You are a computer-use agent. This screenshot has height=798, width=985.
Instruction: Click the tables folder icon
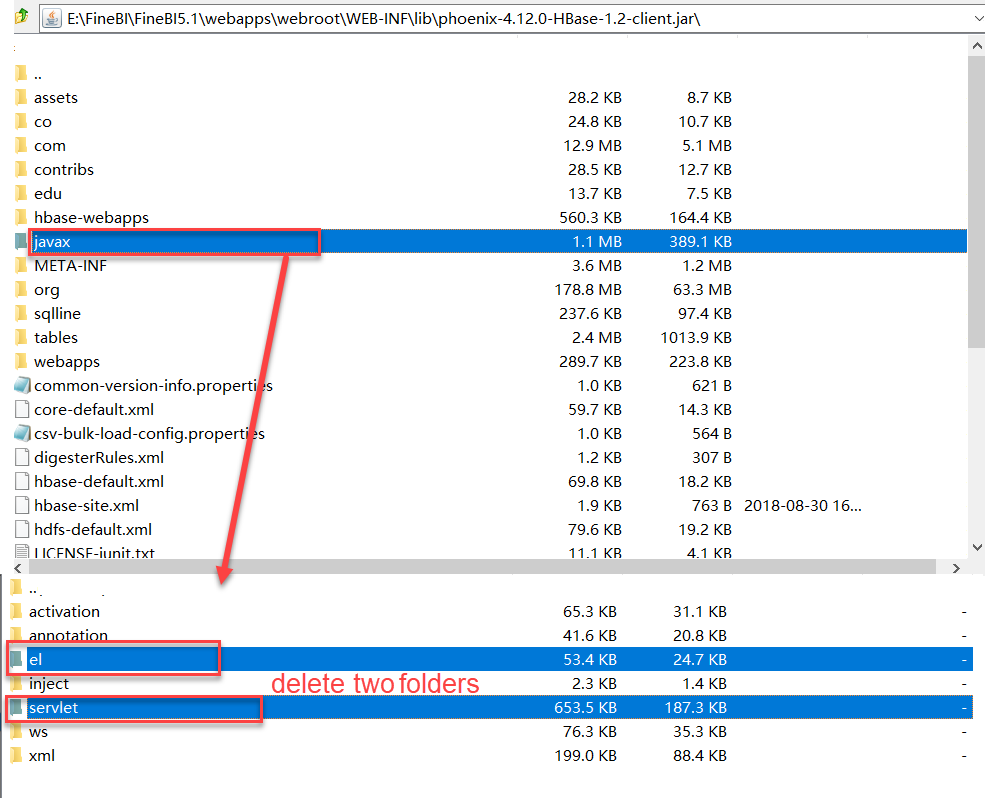pos(21,337)
